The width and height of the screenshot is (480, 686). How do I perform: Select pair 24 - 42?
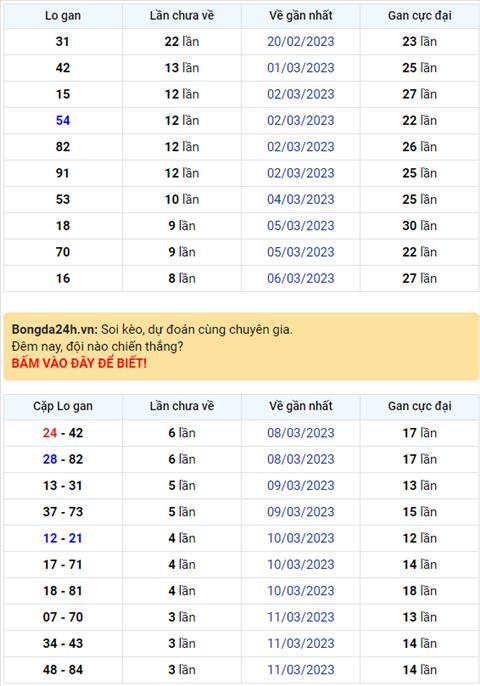[x=63, y=433]
